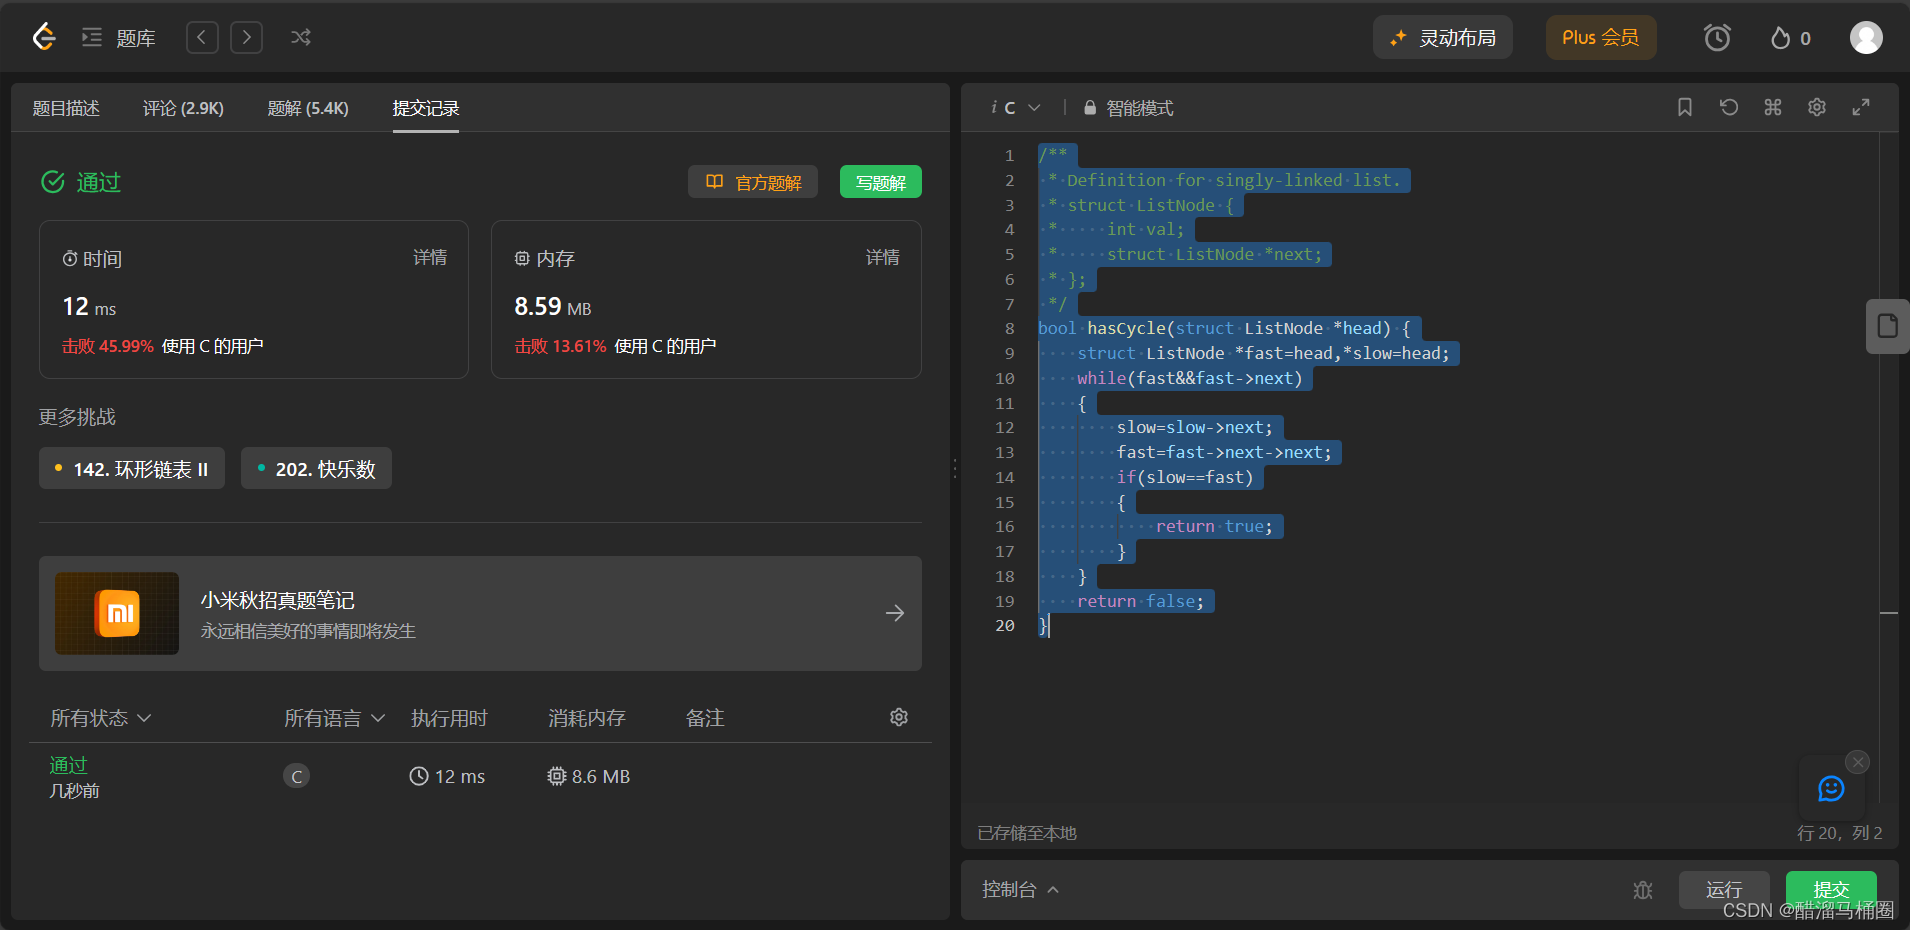
Task: Click 运行 to run code
Action: pyautogui.click(x=1724, y=889)
